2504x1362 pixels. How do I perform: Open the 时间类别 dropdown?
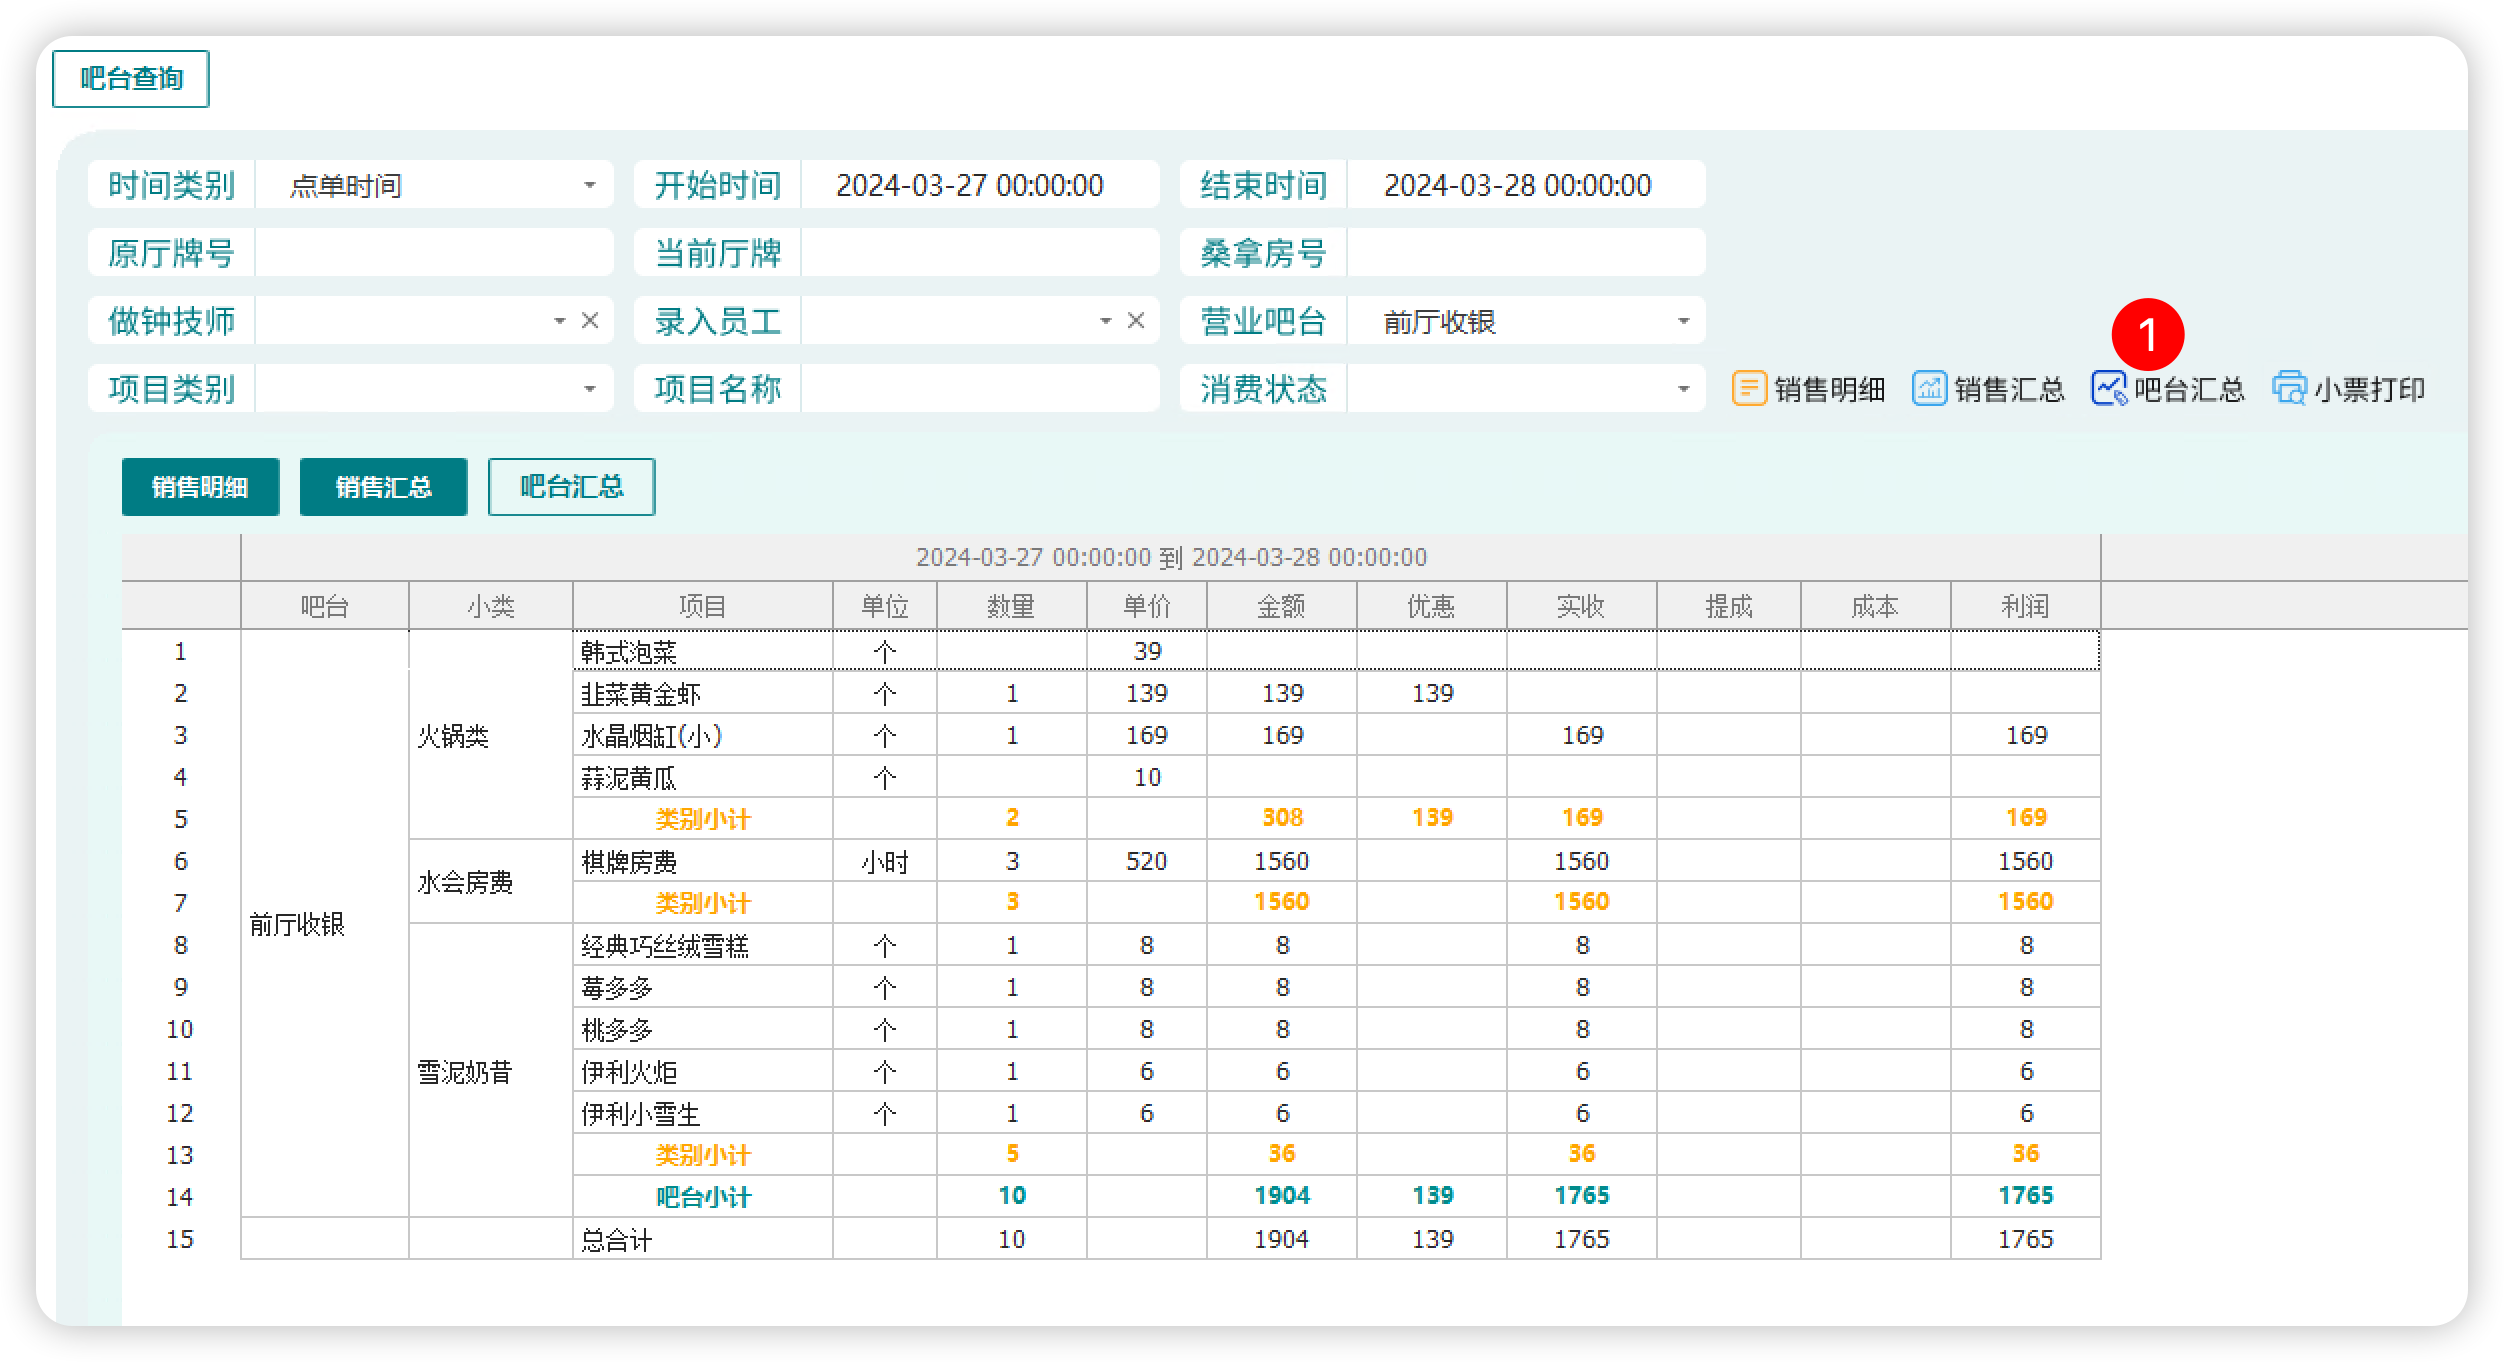point(590,185)
